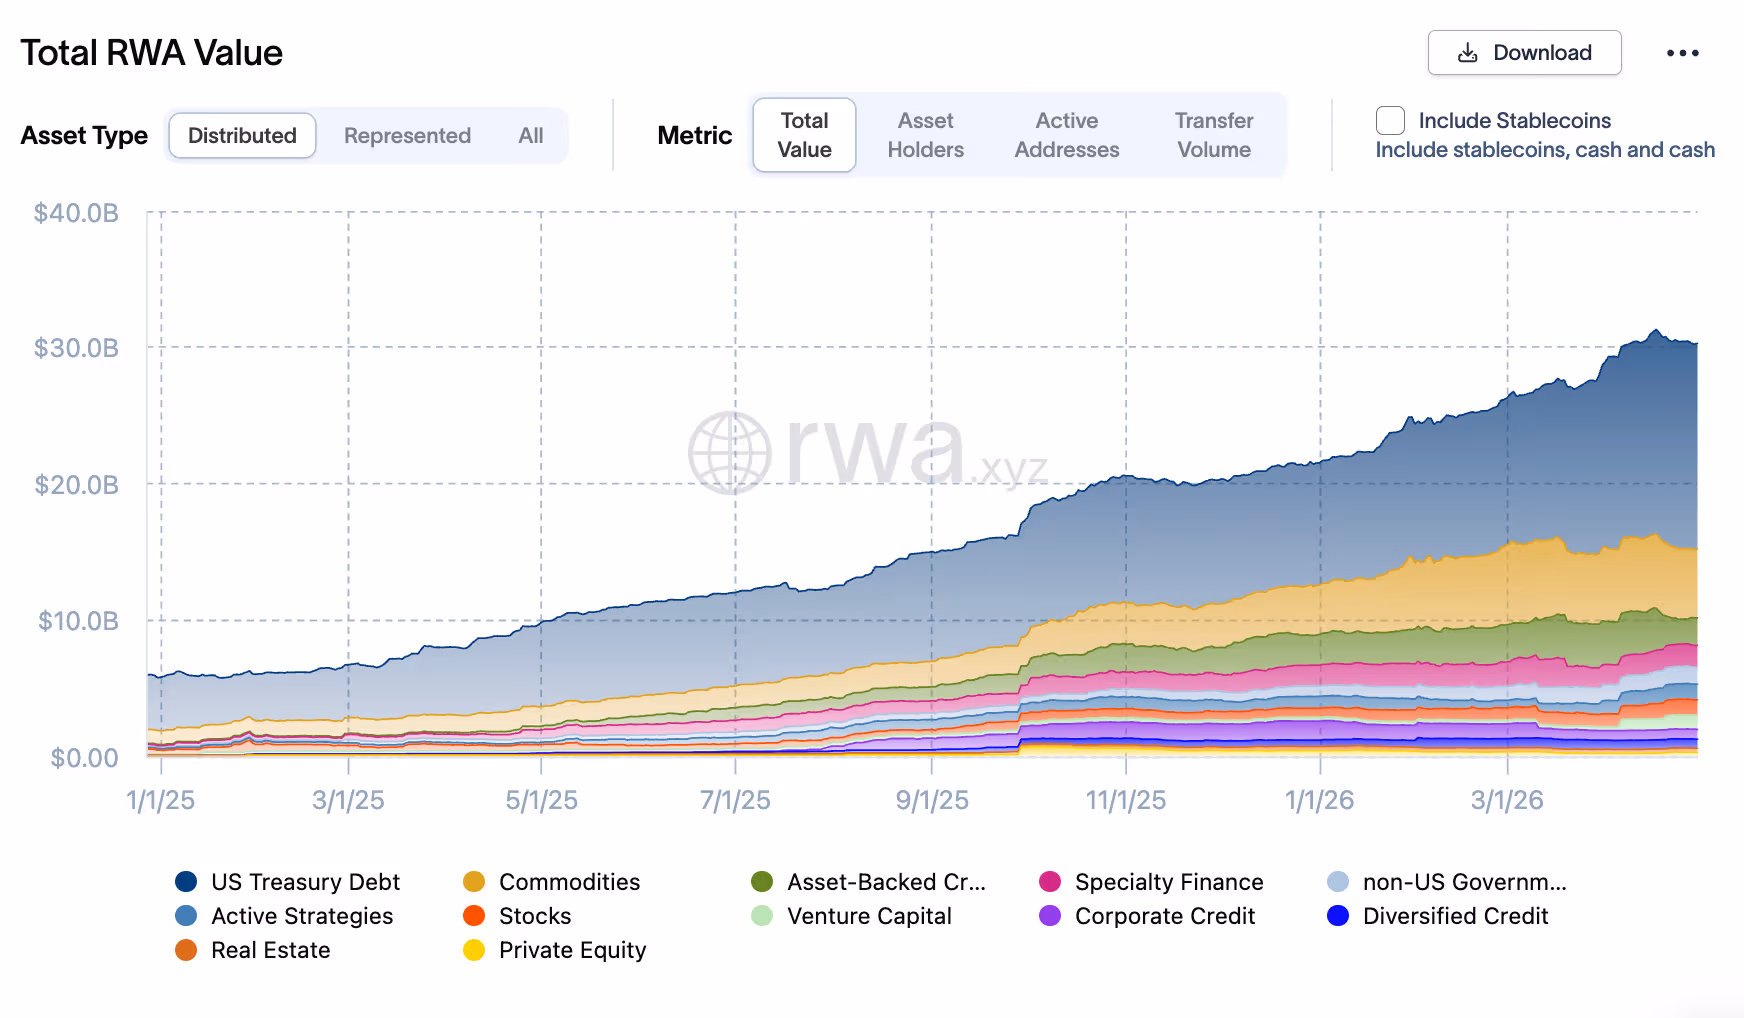The image size is (1744, 1018).
Task: Click the $30.0B y-axis label
Action: 76,348
